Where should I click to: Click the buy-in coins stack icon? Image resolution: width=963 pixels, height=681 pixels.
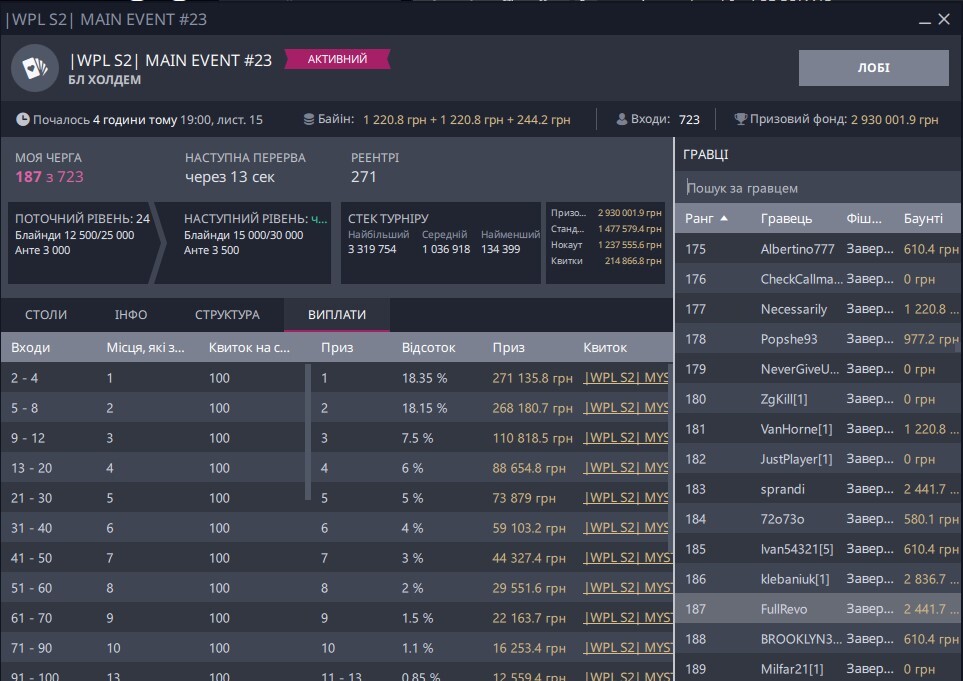pyautogui.click(x=309, y=120)
